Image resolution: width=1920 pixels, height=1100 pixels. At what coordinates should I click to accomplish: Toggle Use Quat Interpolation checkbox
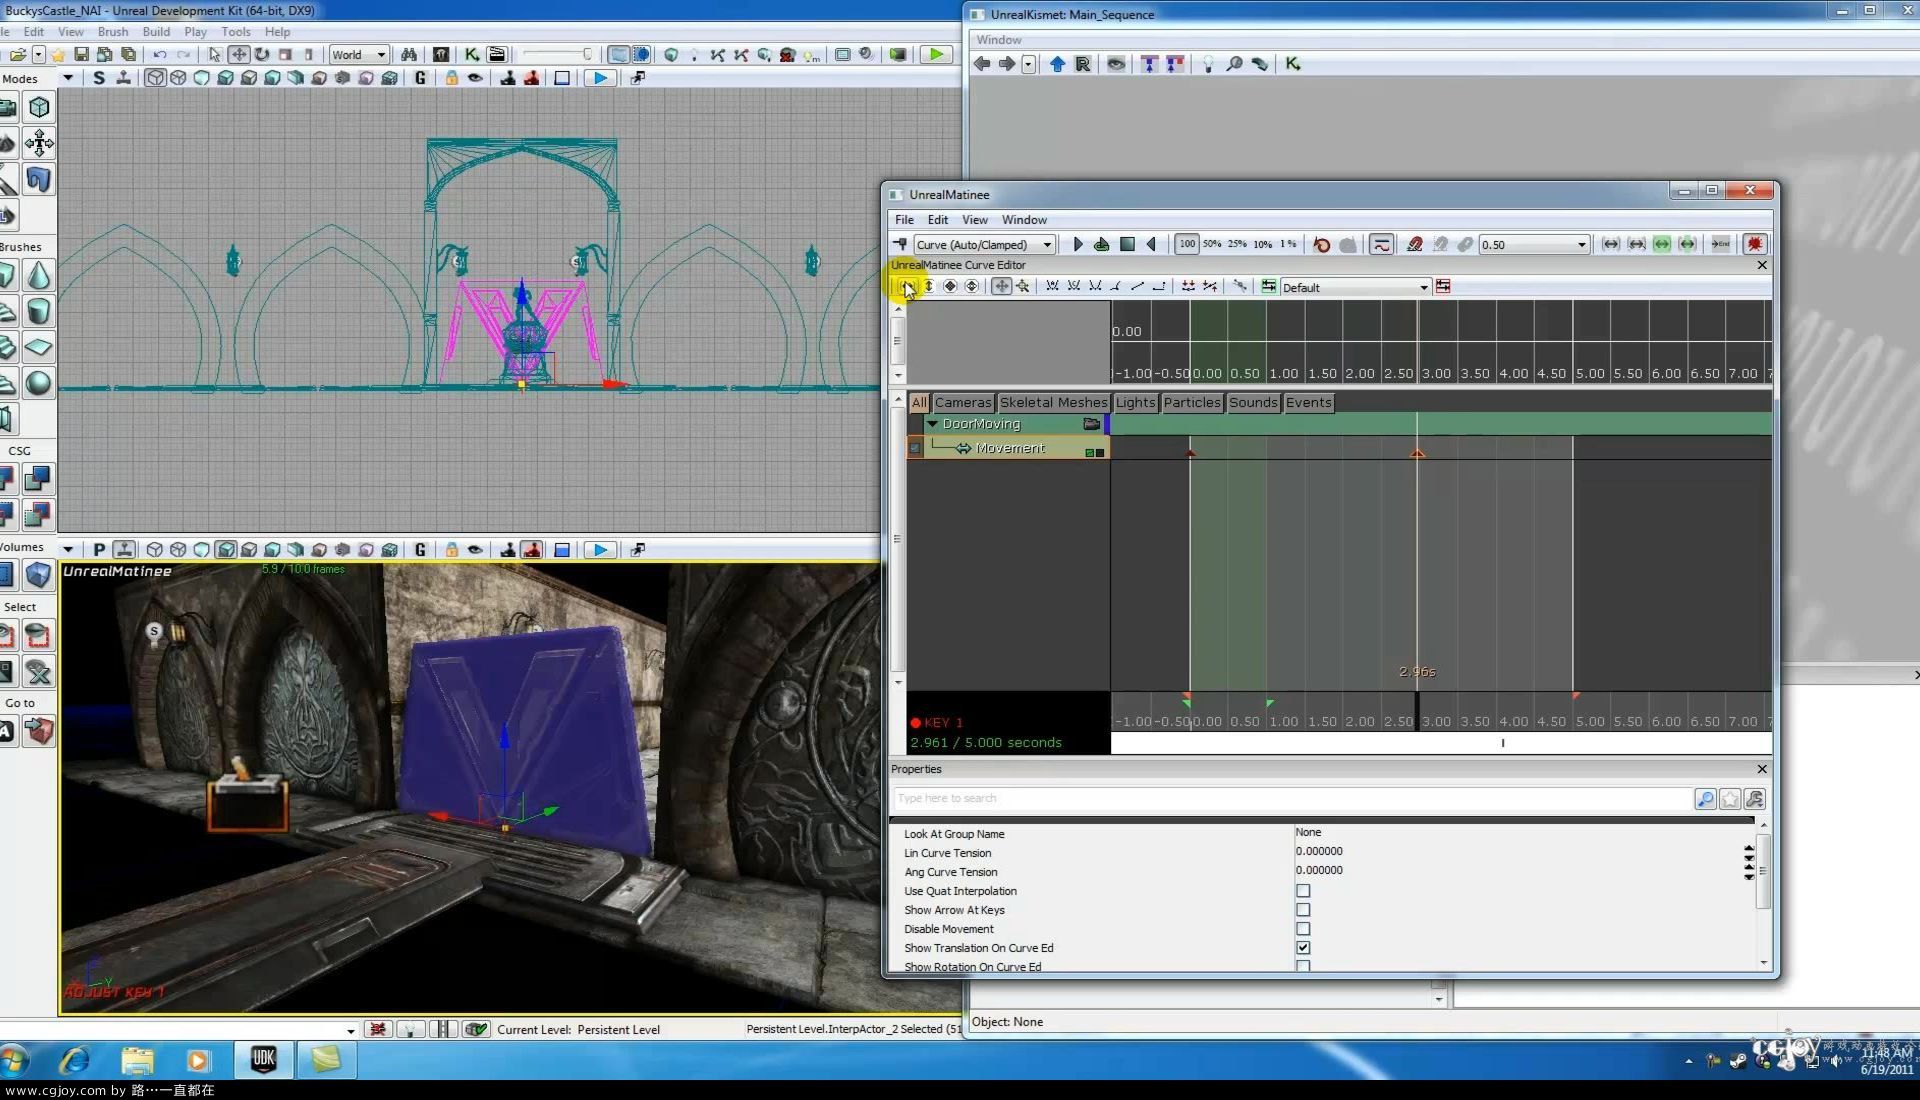(1303, 890)
